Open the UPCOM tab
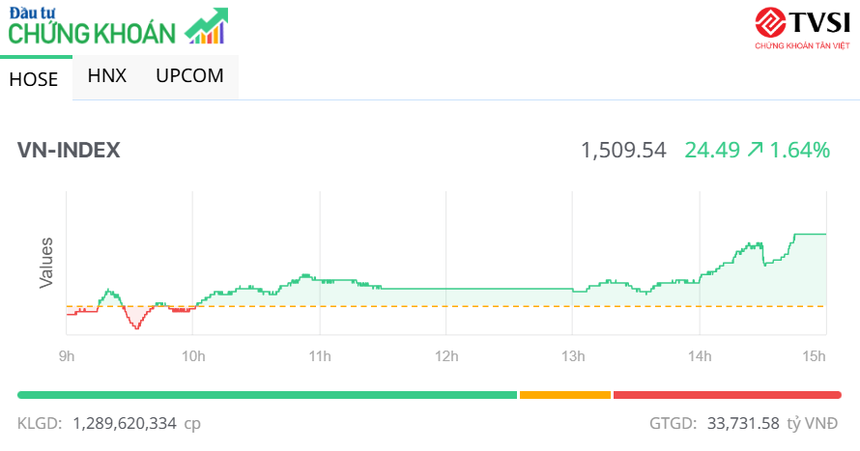Screen dimensions: 860x451 pyautogui.click(x=190, y=76)
